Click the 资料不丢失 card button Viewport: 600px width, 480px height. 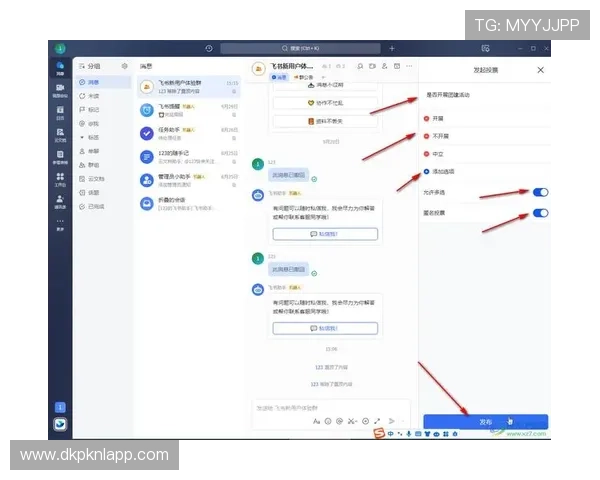pyautogui.click(x=325, y=121)
